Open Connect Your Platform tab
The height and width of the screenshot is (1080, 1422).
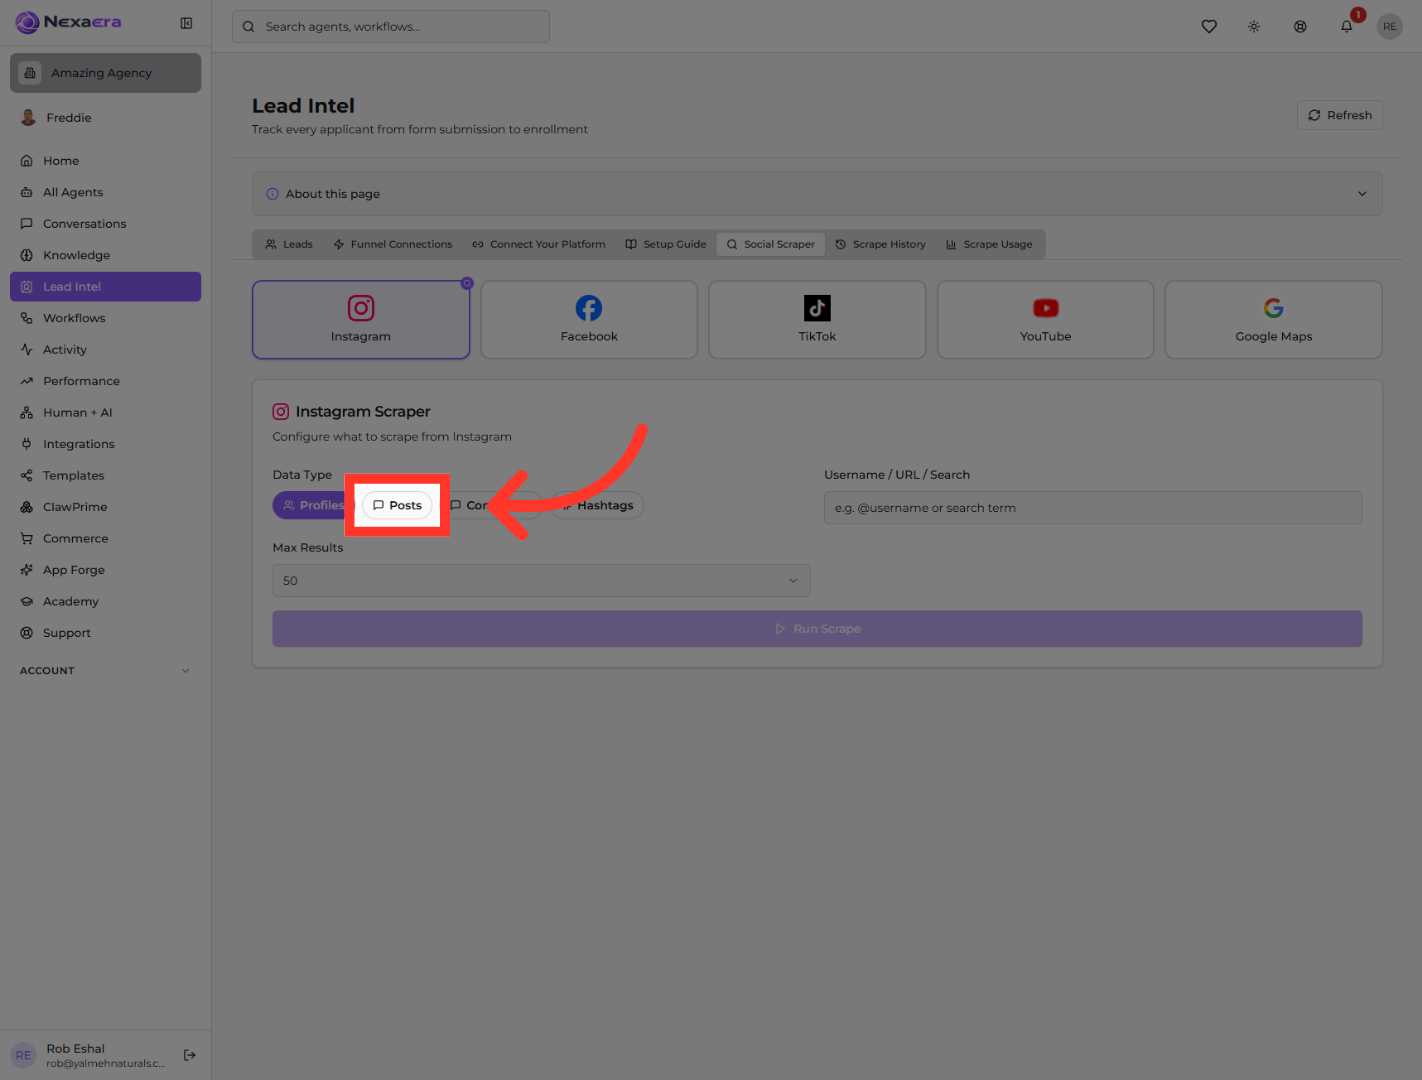click(x=538, y=244)
